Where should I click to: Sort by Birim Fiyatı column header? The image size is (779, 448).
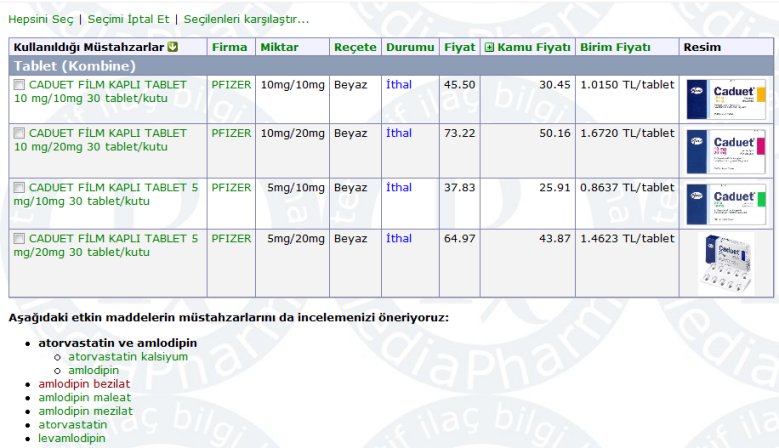pos(615,47)
